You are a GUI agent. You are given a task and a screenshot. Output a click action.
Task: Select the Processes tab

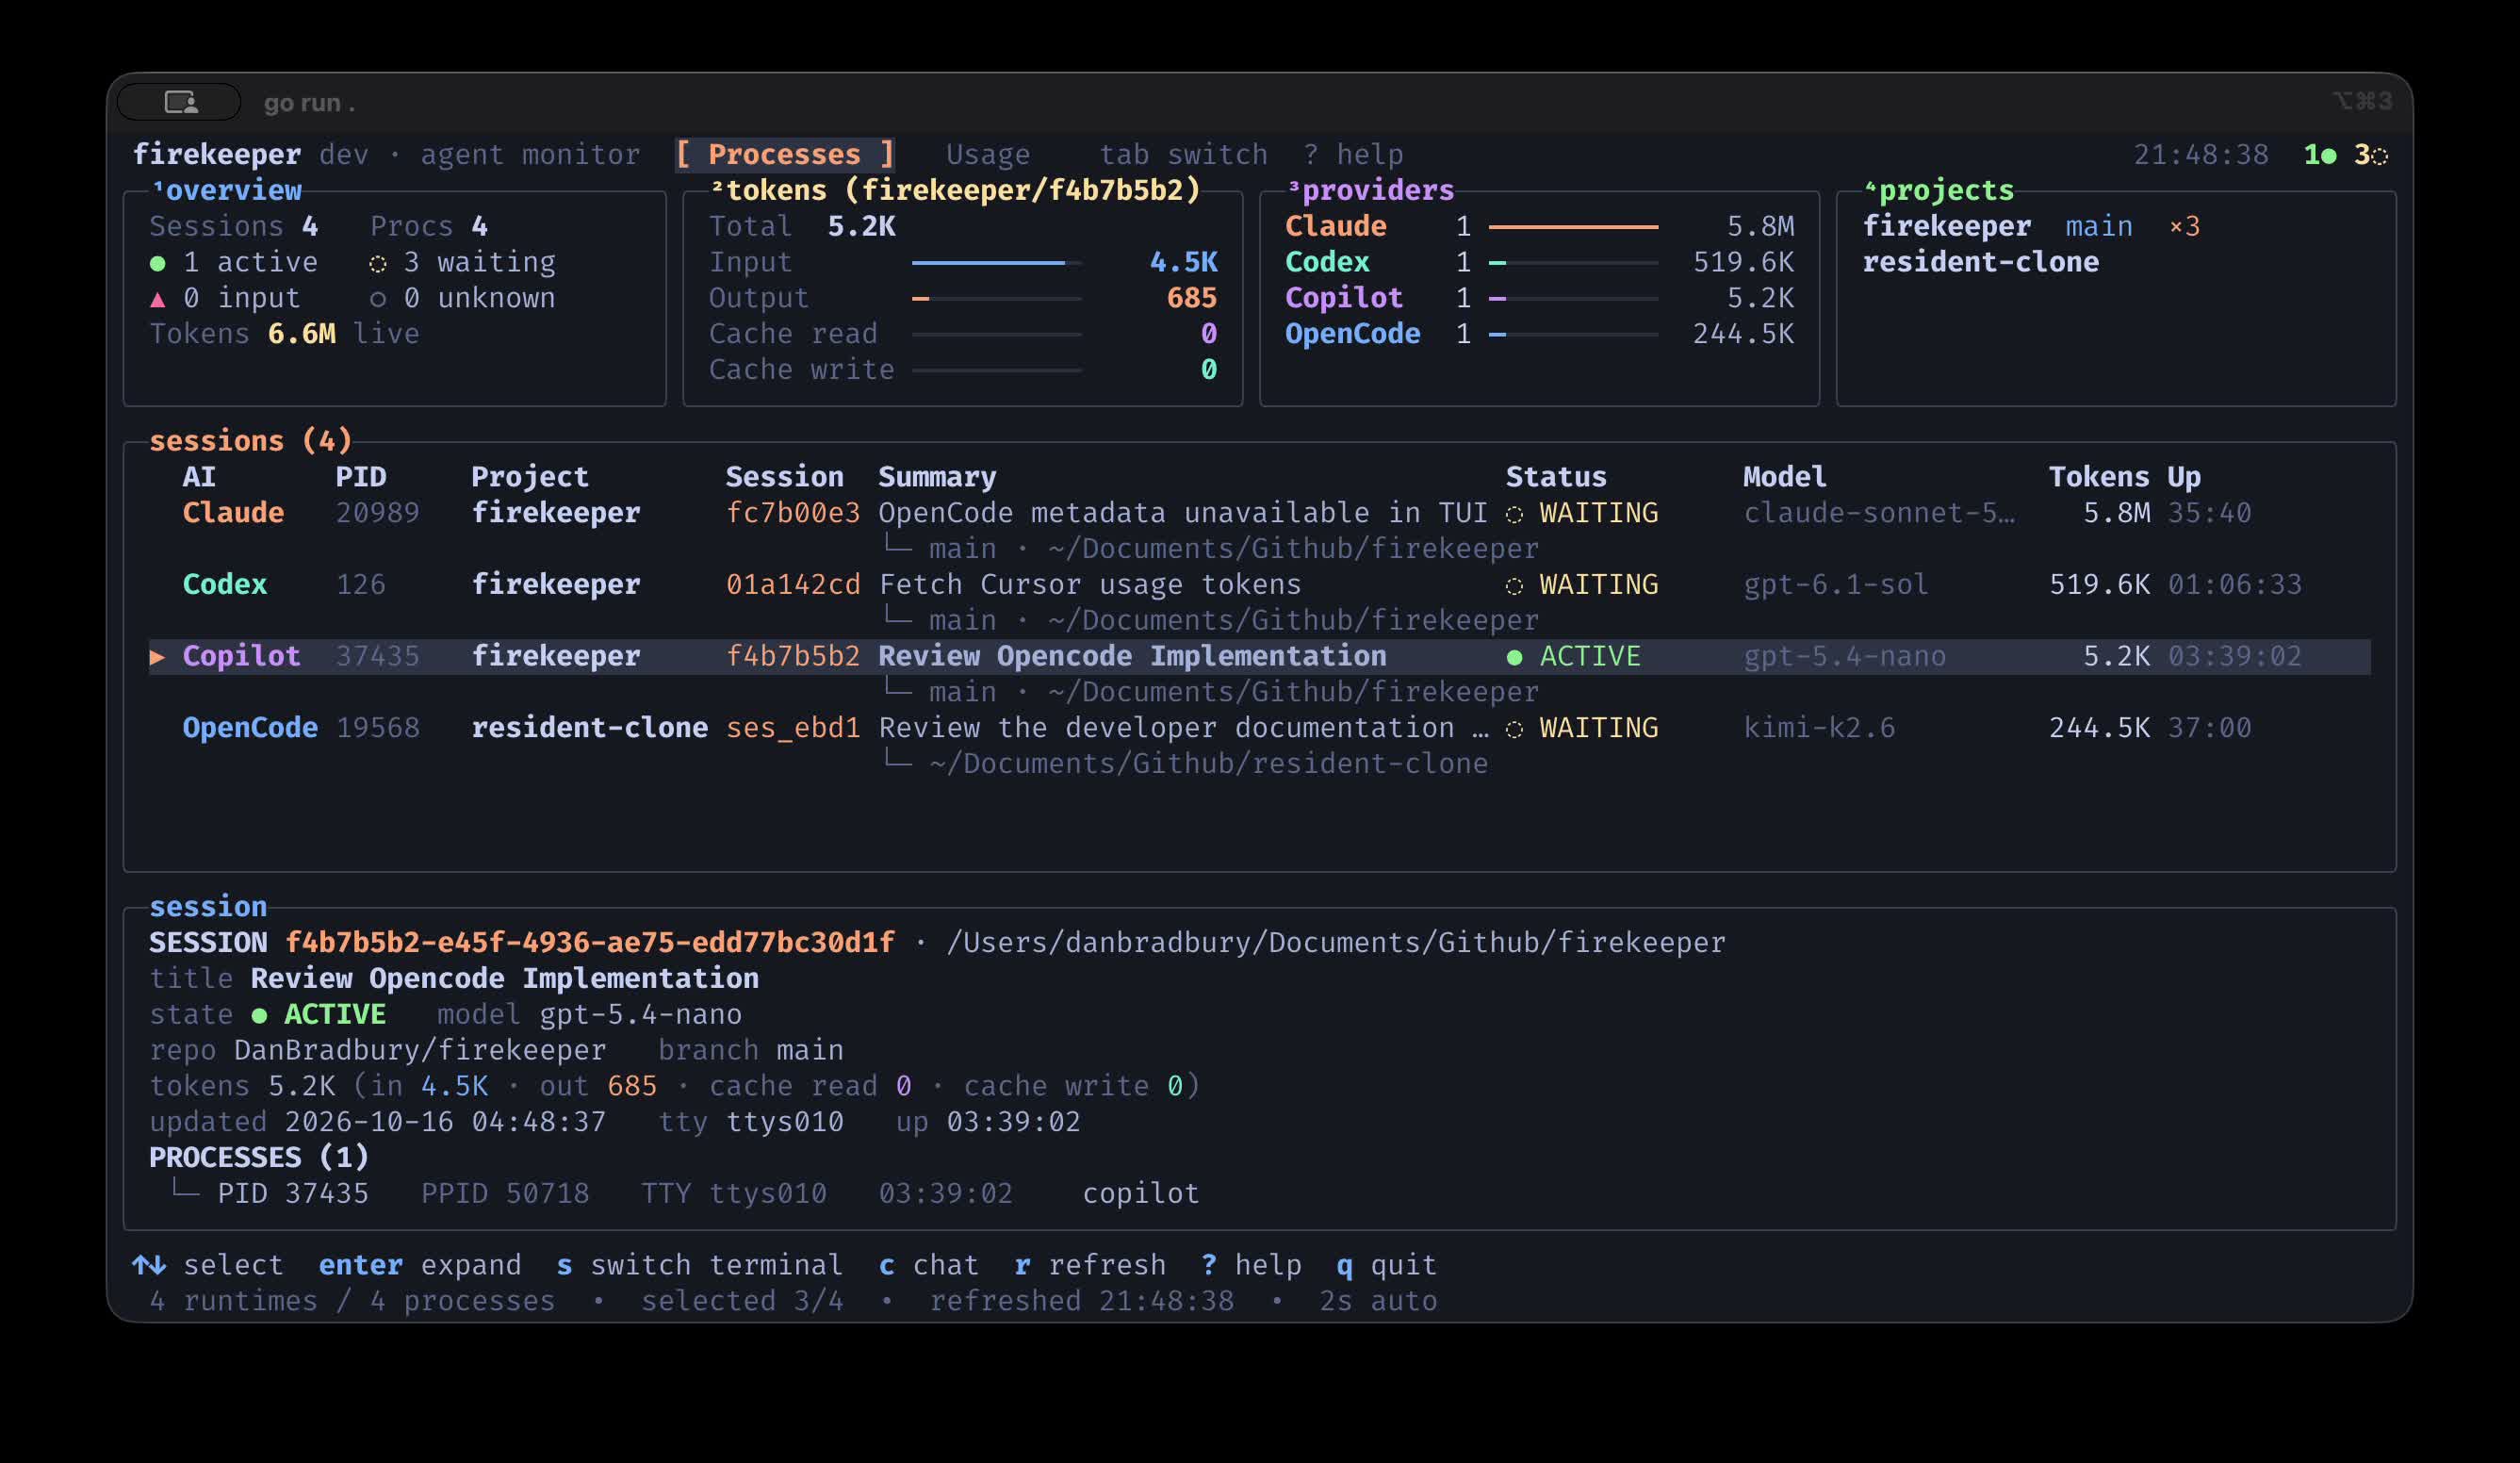click(784, 154)
